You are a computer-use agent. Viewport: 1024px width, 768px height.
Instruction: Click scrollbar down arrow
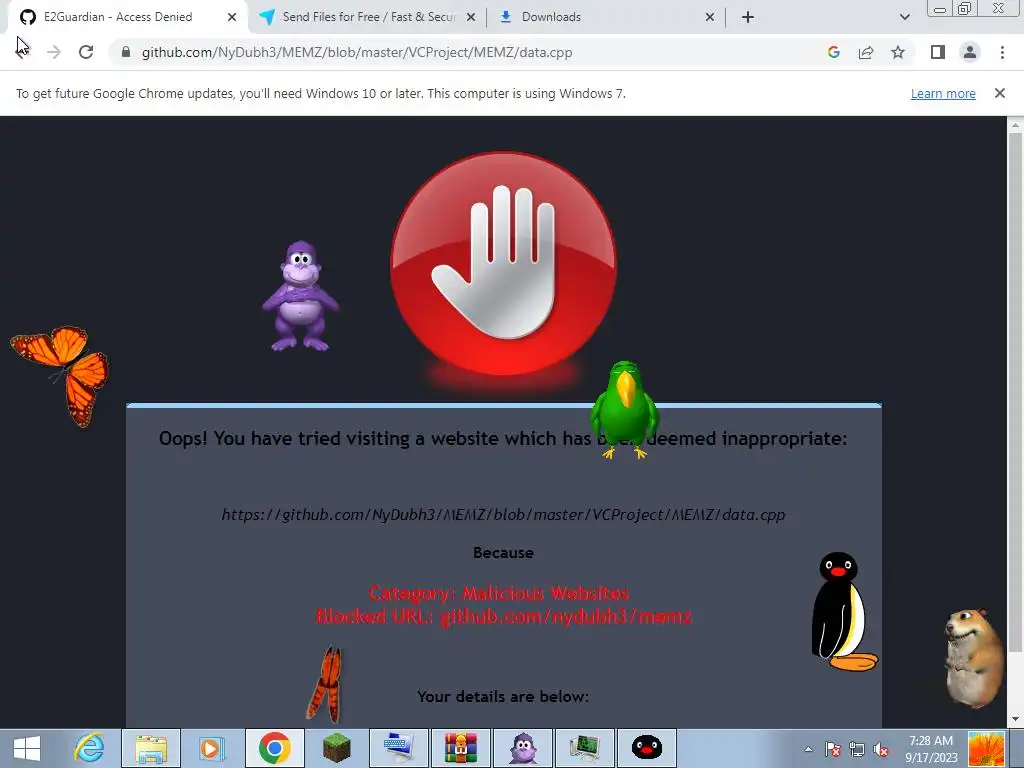(1015, 720)
